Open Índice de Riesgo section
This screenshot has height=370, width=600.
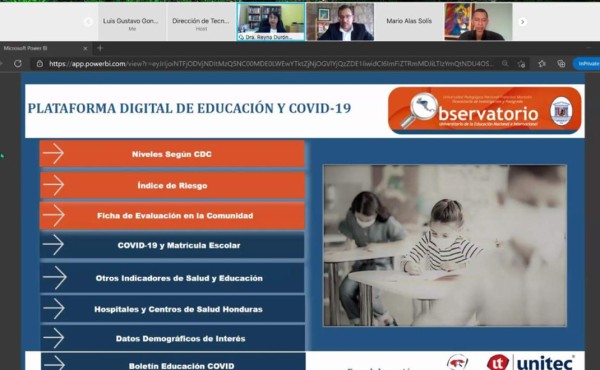(172, 185)
